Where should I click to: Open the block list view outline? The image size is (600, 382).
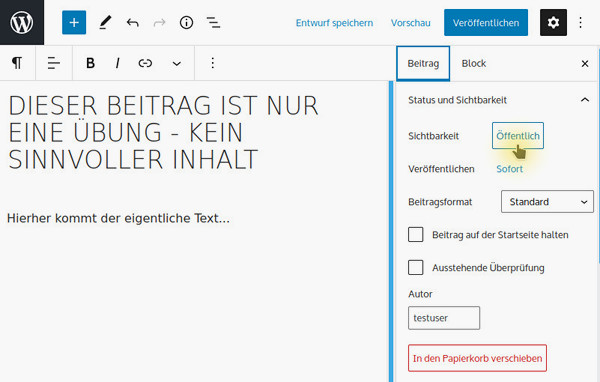click(x=213, y=23)
